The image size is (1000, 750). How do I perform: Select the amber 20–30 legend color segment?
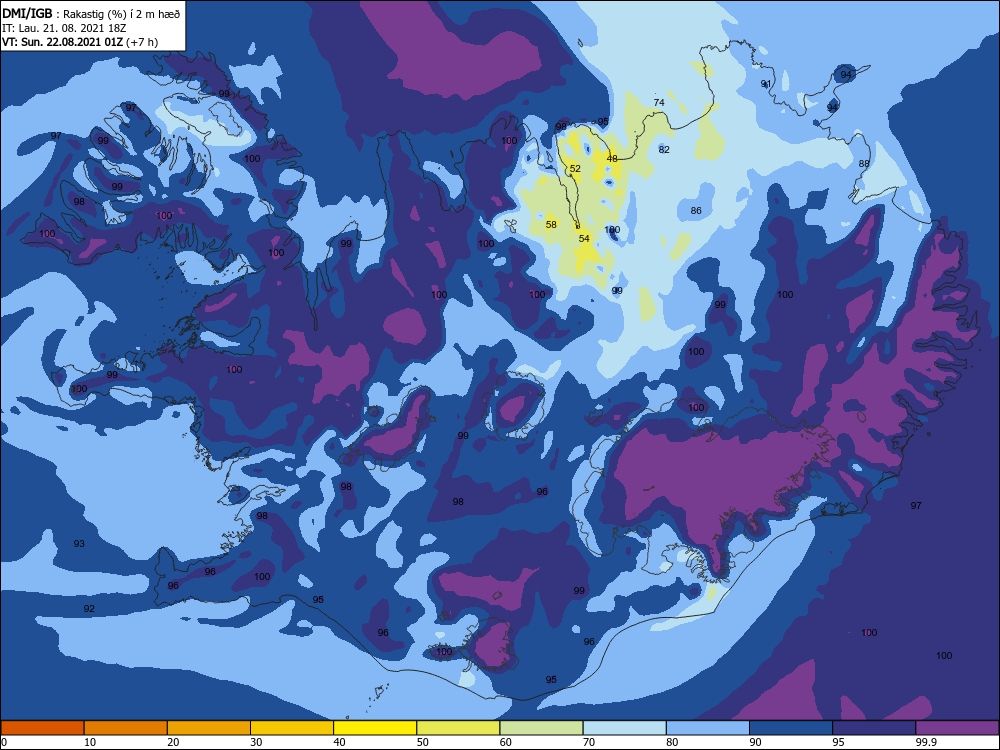209,728
